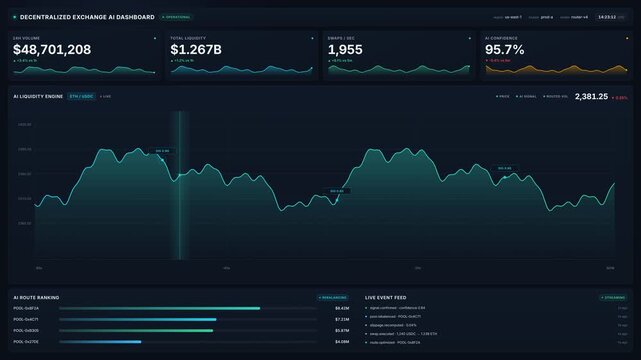Image resolution: width=641 pixels, height=360 pixels.
Task: Click the STREAMING badge in Live Event Feed
Action: point(613,297)
